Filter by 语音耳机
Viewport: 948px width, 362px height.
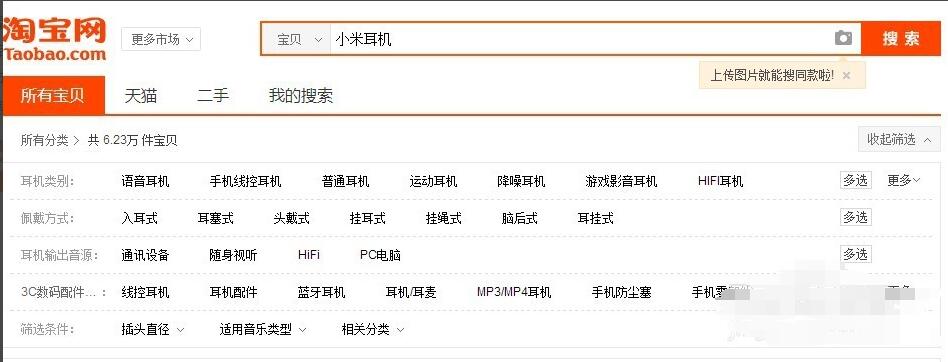[x=145, y=181]
